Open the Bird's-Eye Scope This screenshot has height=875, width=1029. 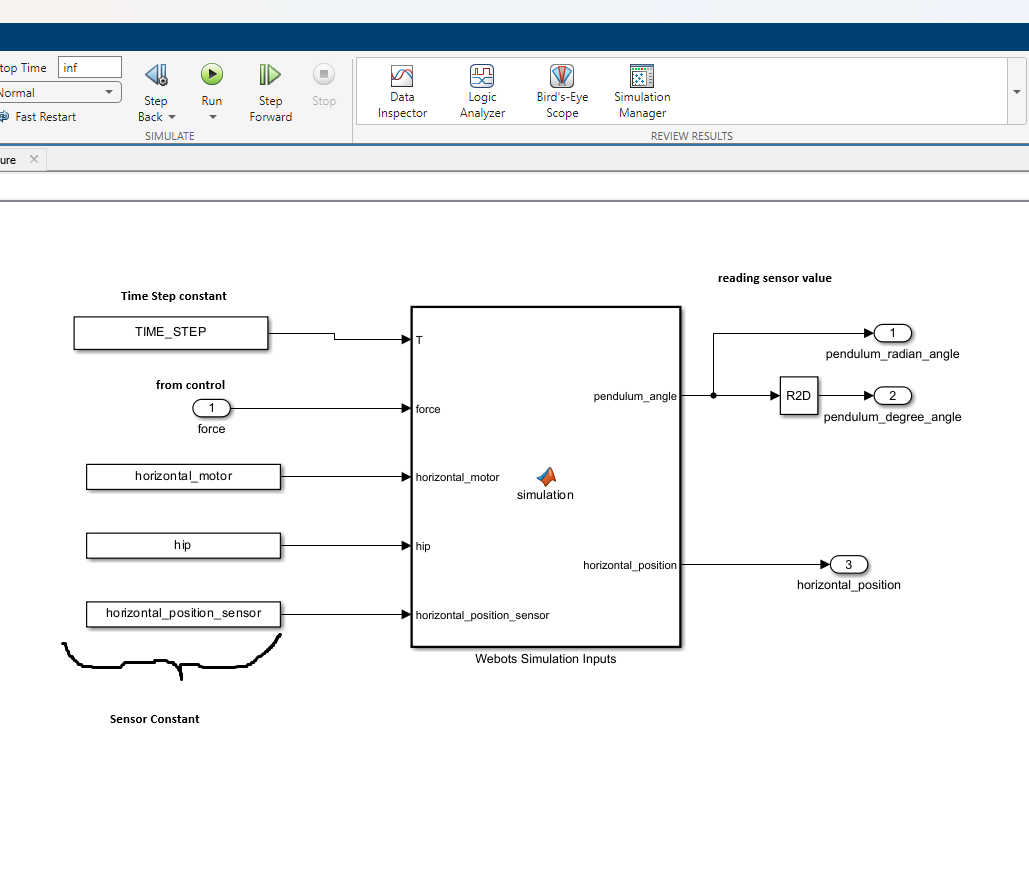(x=562, y=92)
